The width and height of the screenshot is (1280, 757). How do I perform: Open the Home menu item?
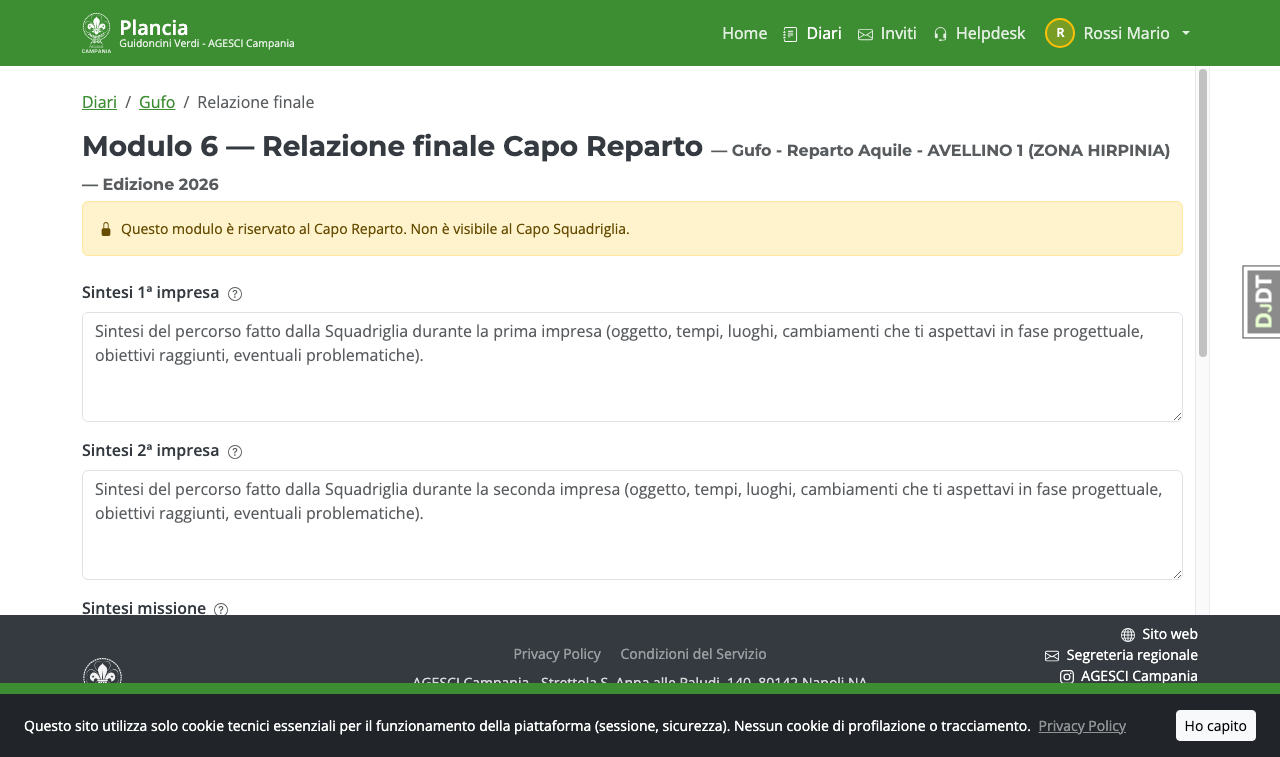744,33
